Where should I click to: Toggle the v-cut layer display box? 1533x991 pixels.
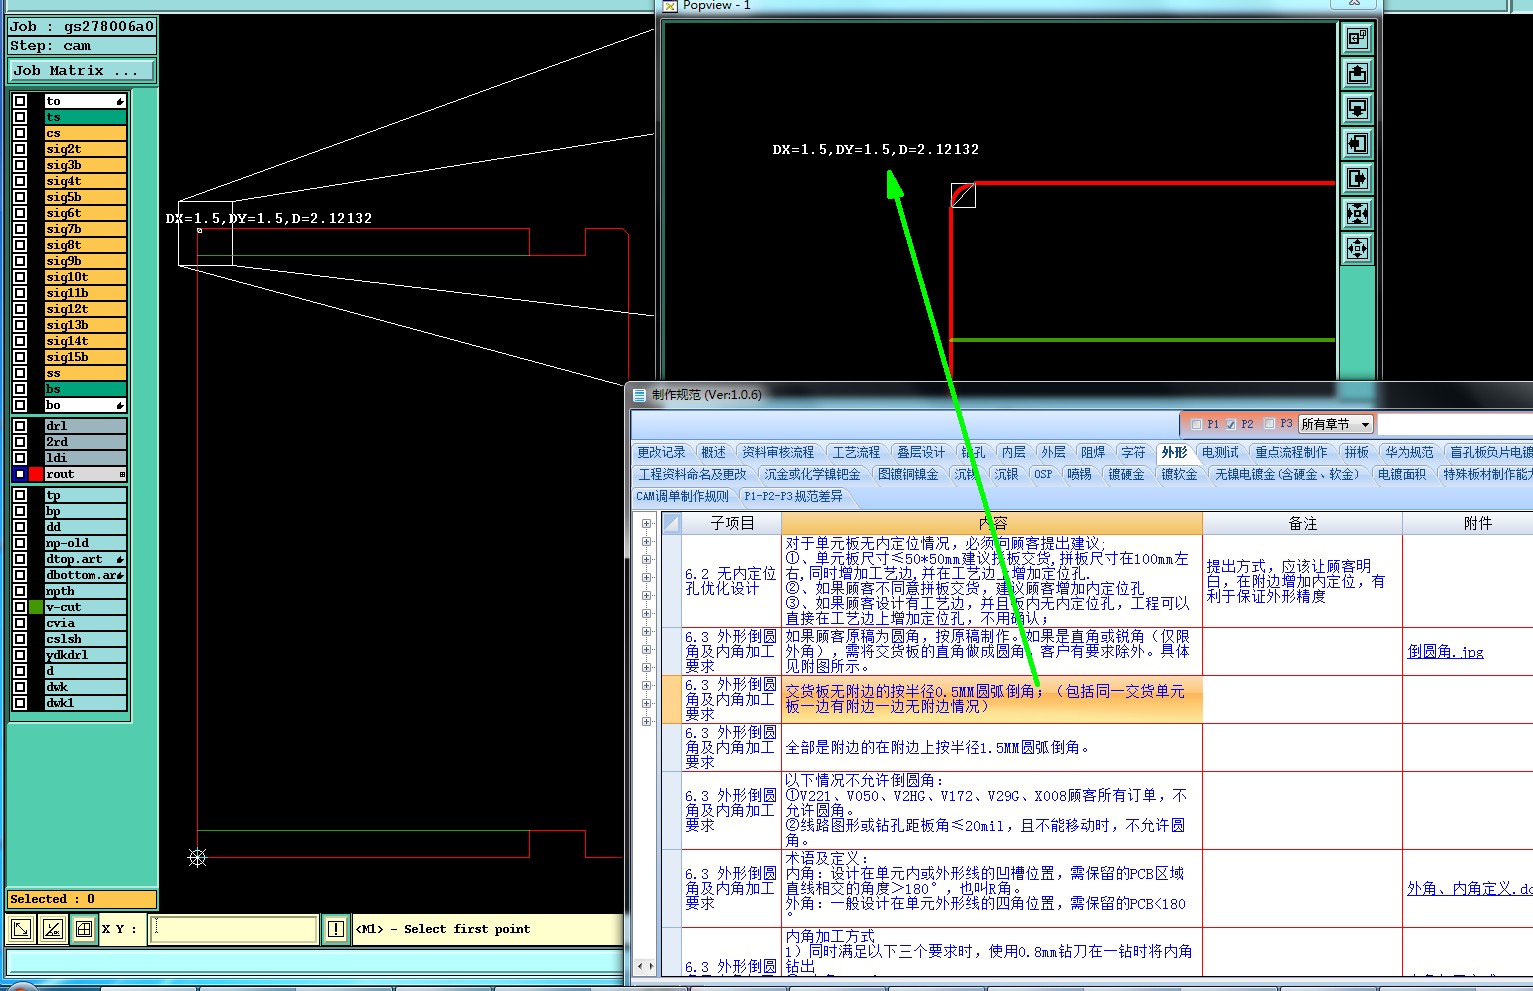pyautogui.click(x=20, y=607)
